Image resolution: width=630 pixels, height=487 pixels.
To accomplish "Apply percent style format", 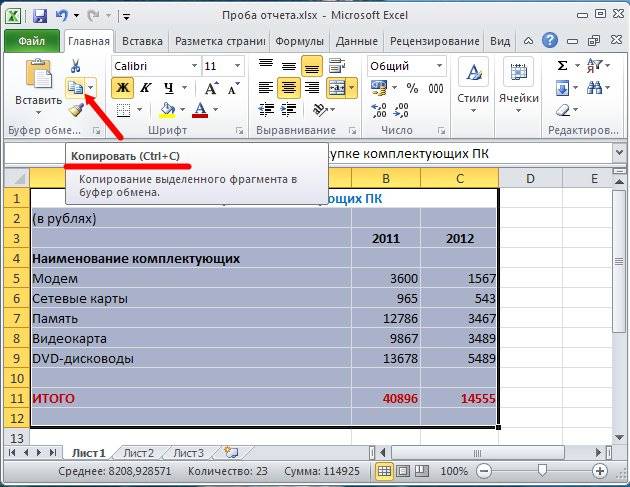I will pyautogui.click(x=412, y=88).
